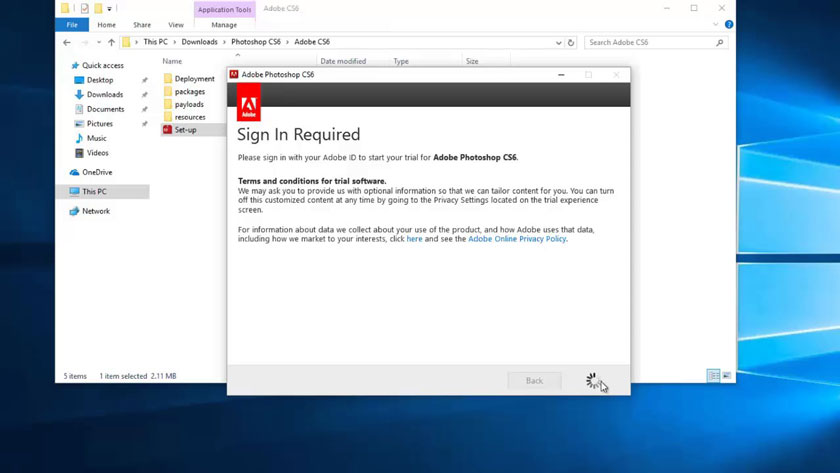
Task: Click the Downloads blue arrow icon in sidebar
Action: pyautogui.click(x=79, y=94)
